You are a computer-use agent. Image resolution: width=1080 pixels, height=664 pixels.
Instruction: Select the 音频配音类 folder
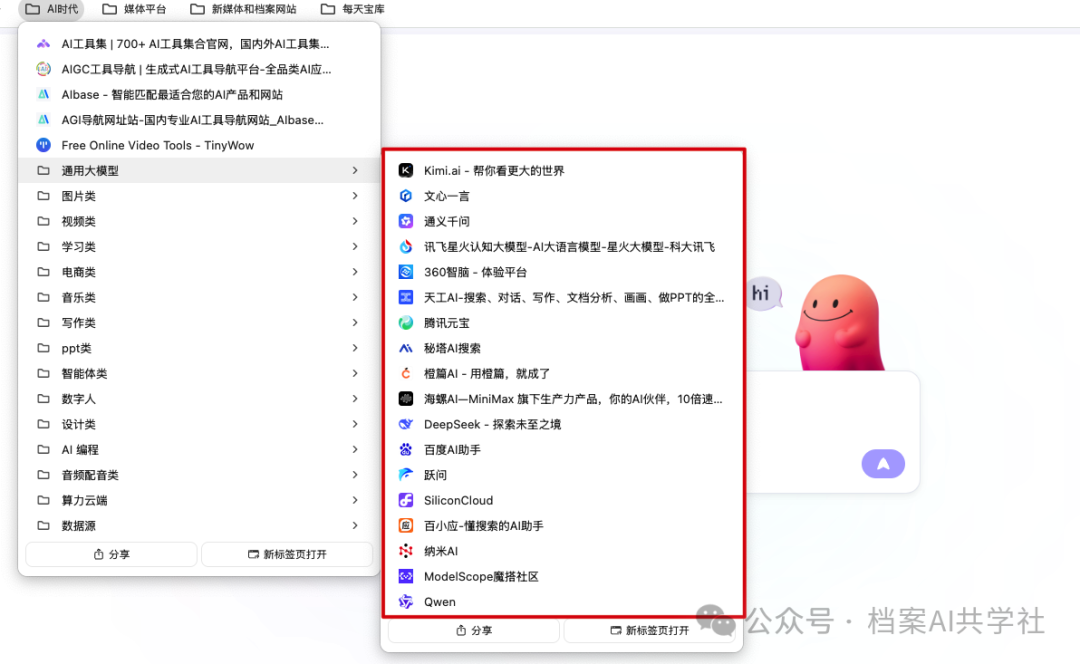[x=200, y=475]
